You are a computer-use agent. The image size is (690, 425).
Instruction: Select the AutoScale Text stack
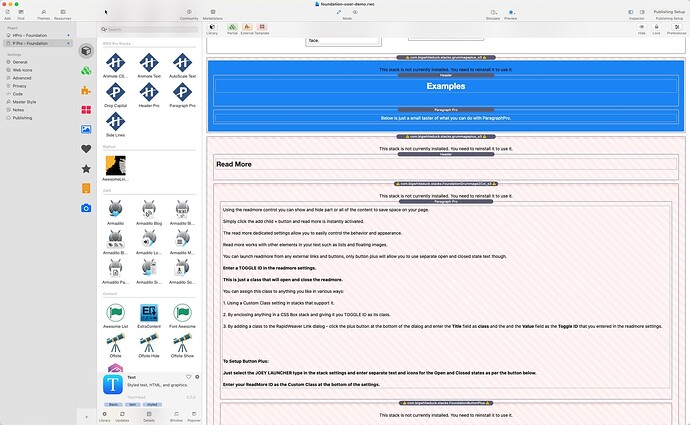point(182,65)
